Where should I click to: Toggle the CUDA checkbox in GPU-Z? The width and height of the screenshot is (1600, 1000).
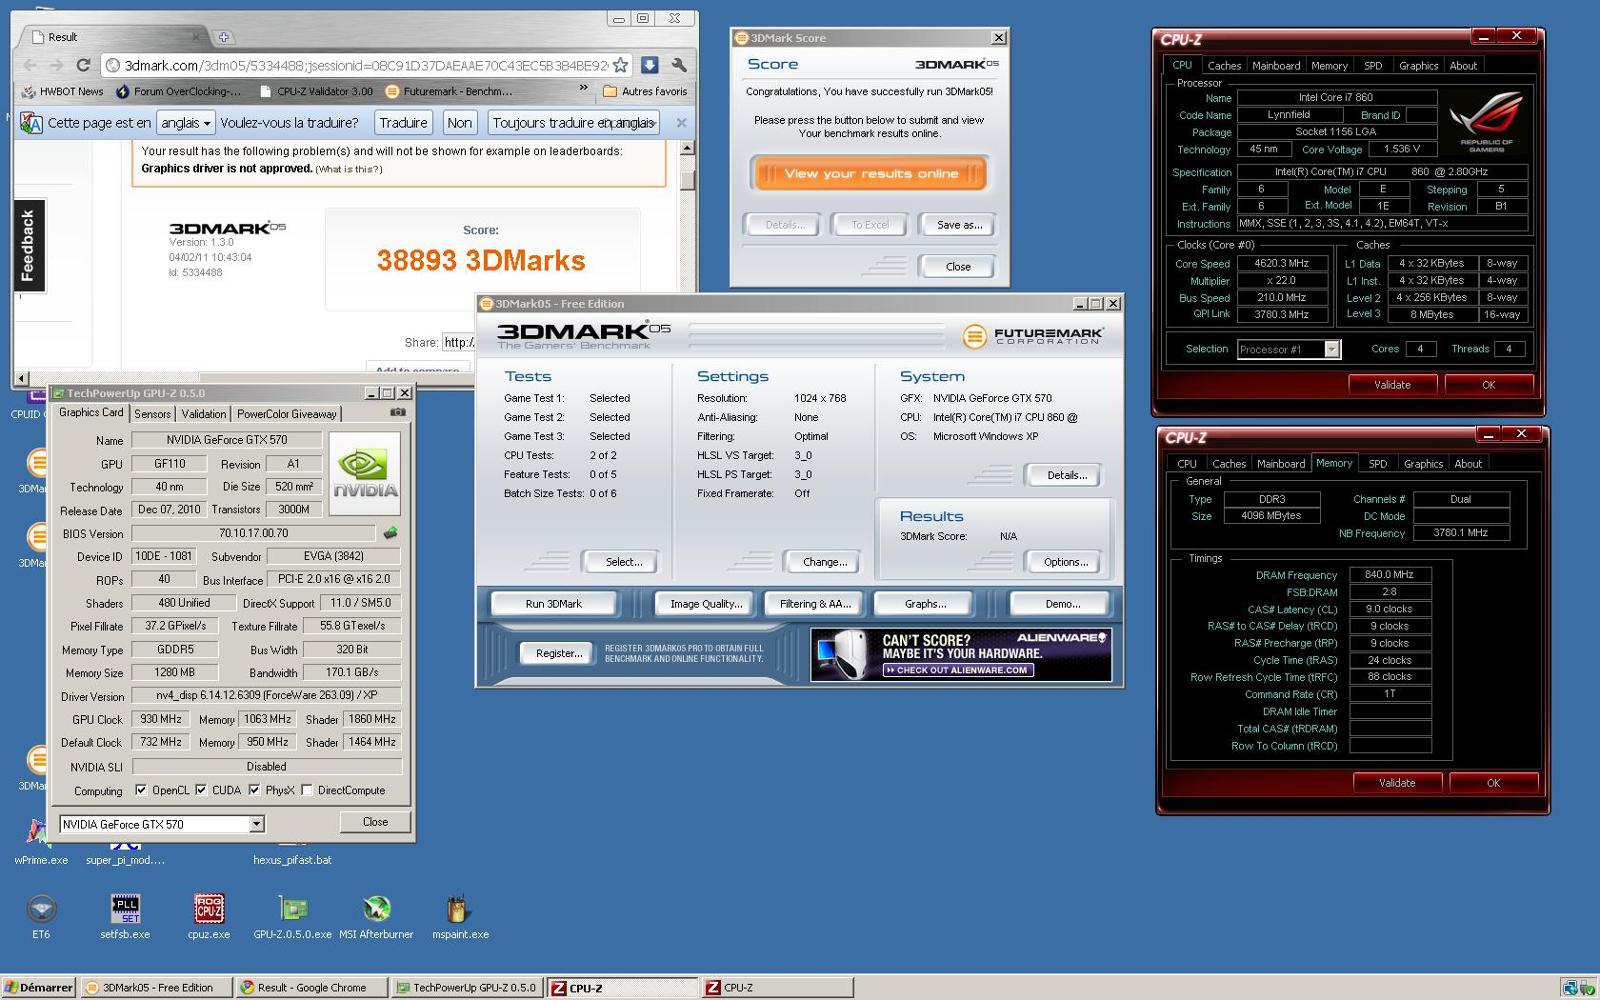(x=201, y=790)
